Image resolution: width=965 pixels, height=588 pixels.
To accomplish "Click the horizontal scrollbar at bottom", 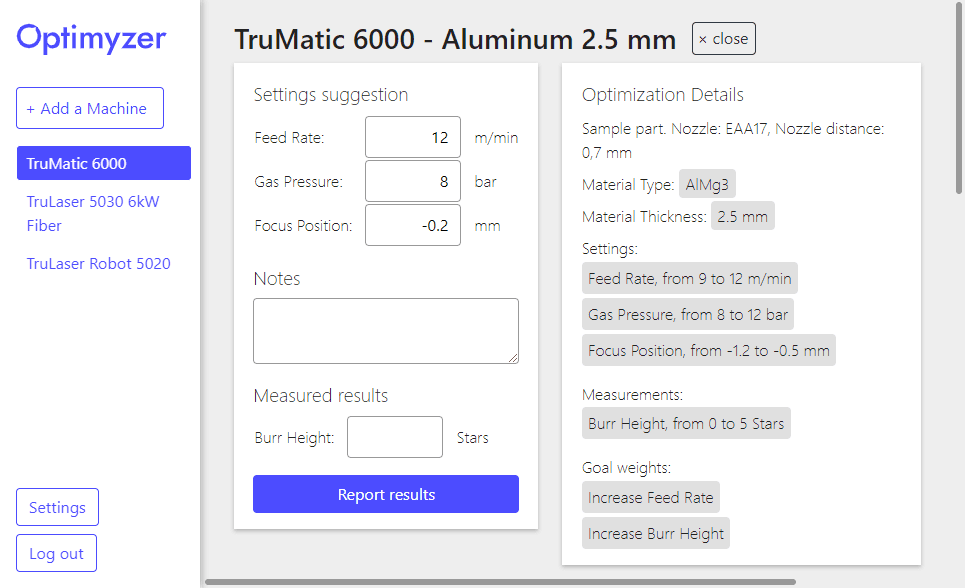I will [x=500, y=582].
